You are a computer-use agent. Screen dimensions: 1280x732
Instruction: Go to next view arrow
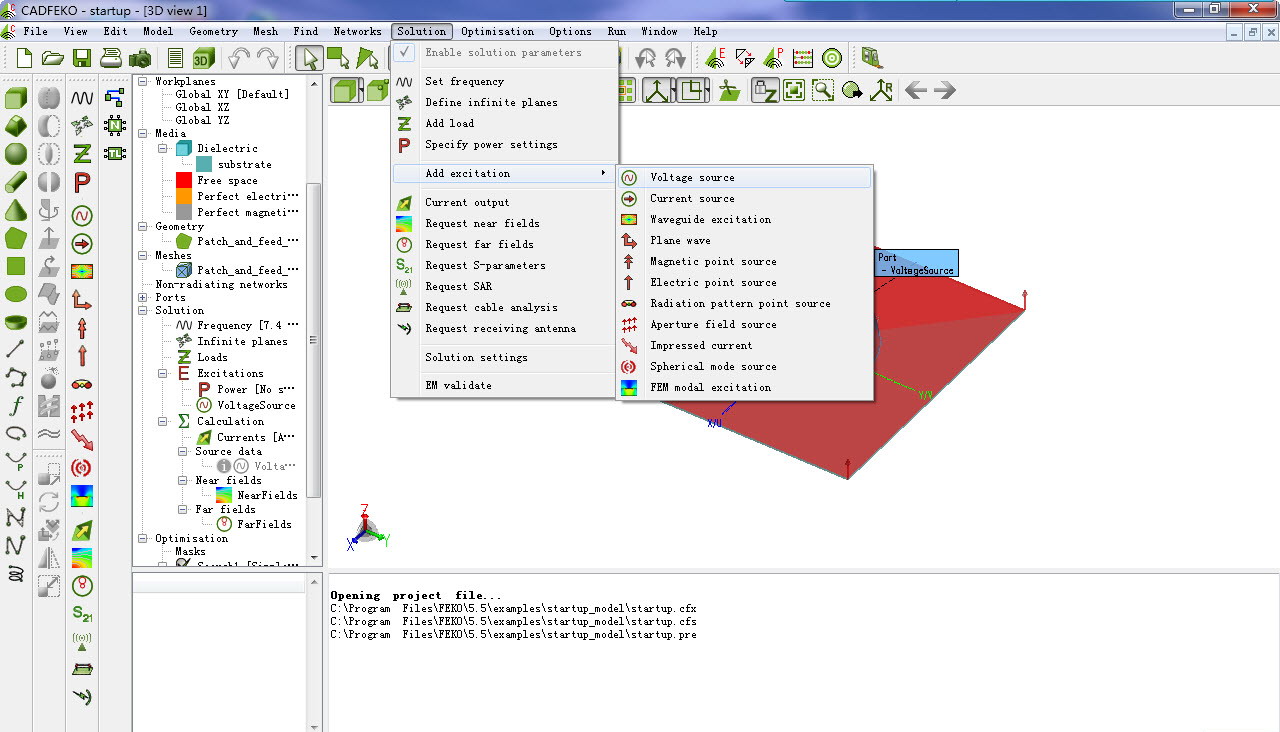945,91
